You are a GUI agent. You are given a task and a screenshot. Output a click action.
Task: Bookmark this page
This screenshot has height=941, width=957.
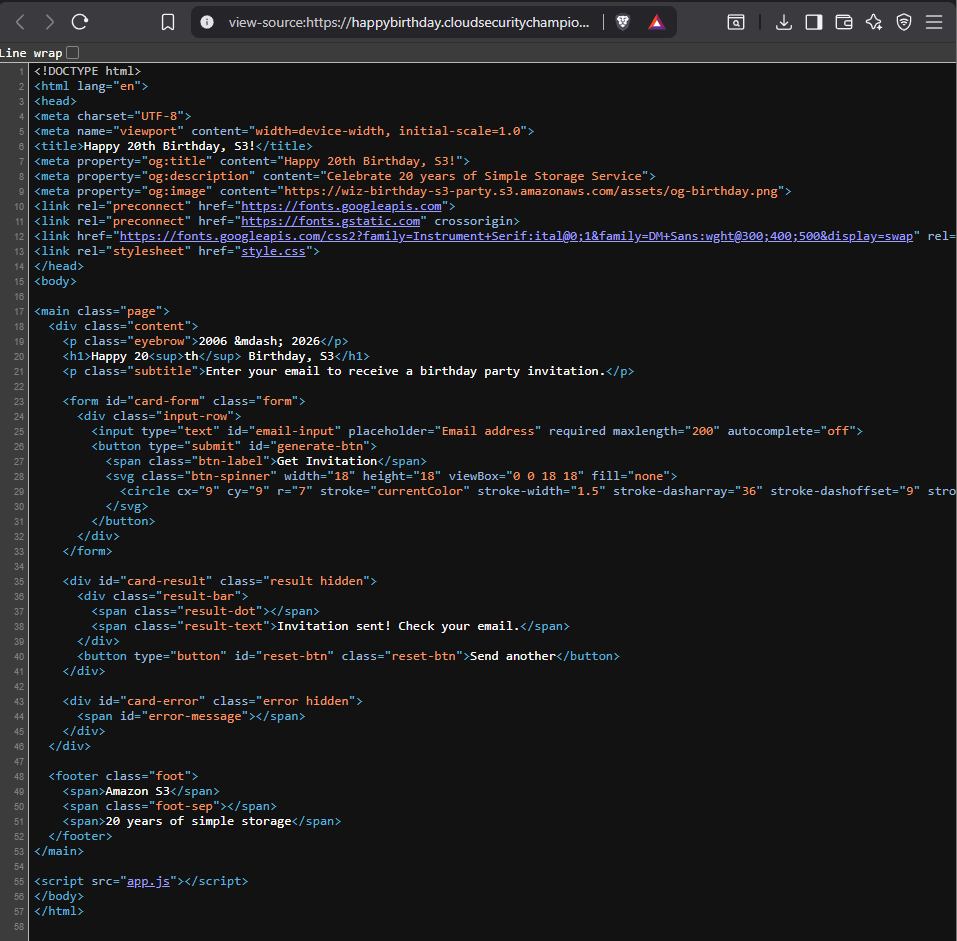tap(168, 22)
